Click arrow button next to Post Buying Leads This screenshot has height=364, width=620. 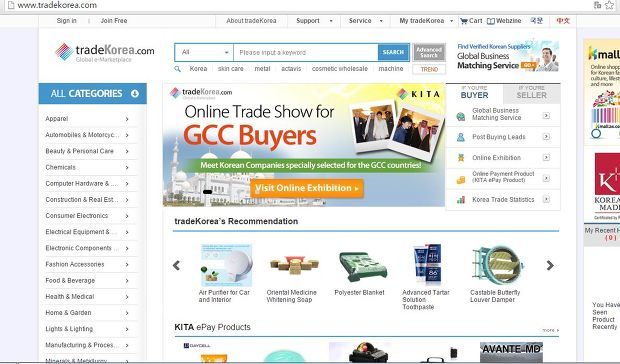pos(546,137)
